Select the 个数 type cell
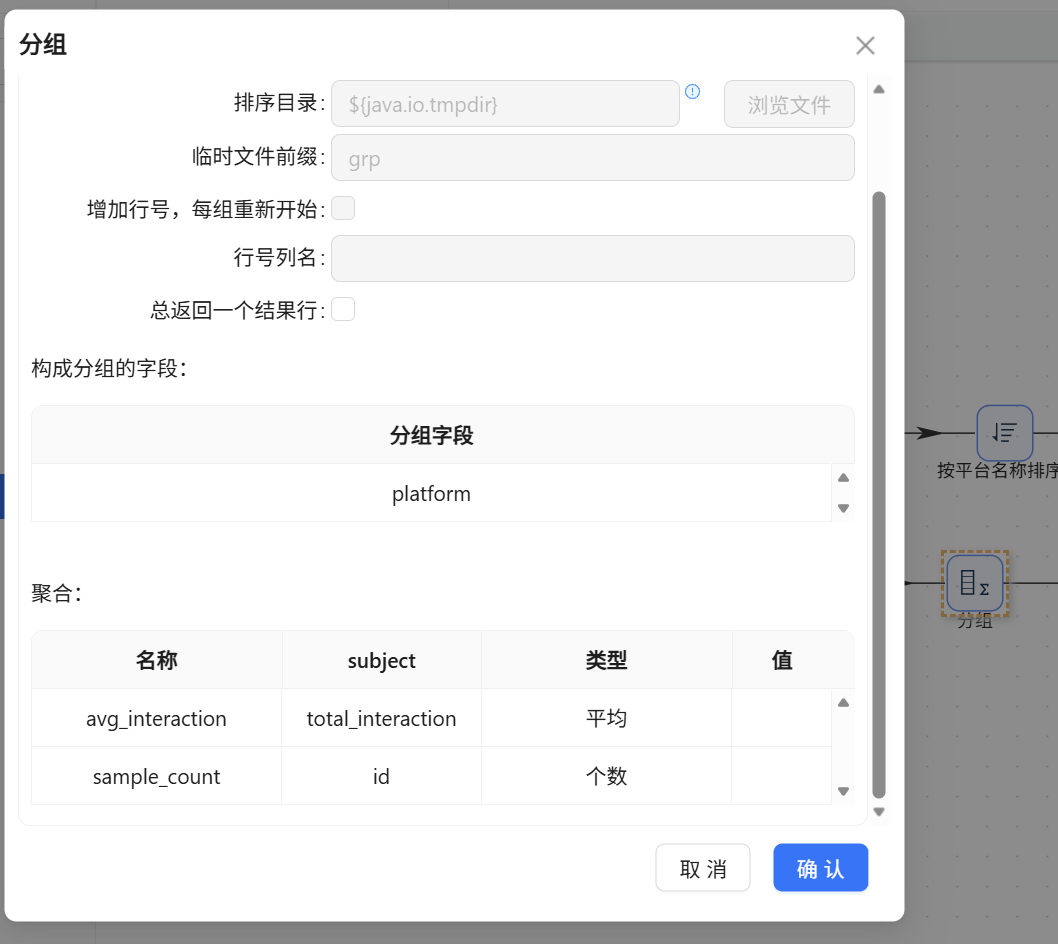 click(606, 776)
